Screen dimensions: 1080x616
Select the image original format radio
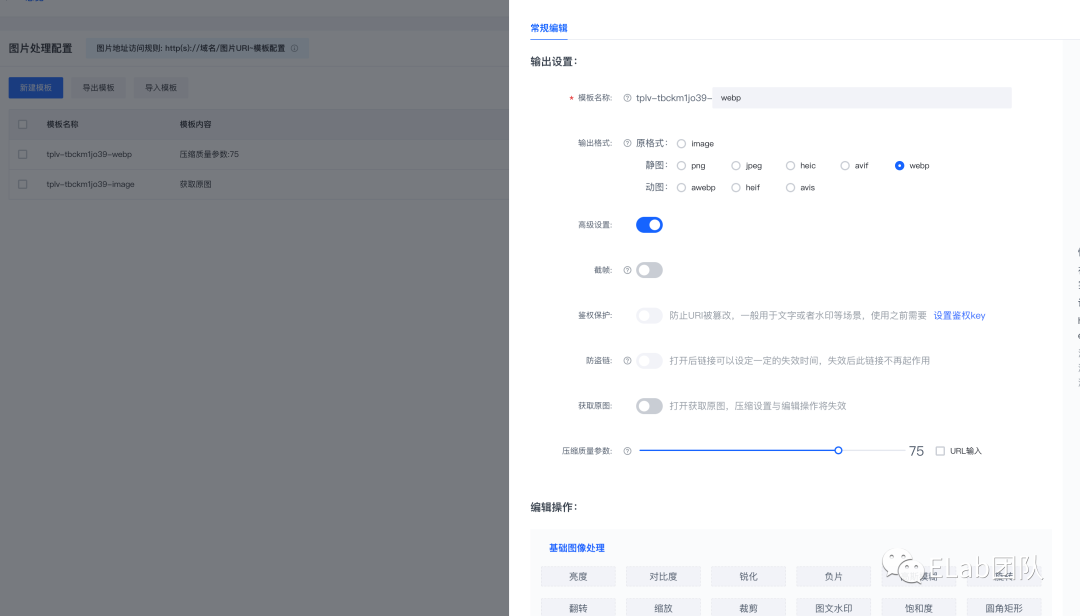(681, 143)
